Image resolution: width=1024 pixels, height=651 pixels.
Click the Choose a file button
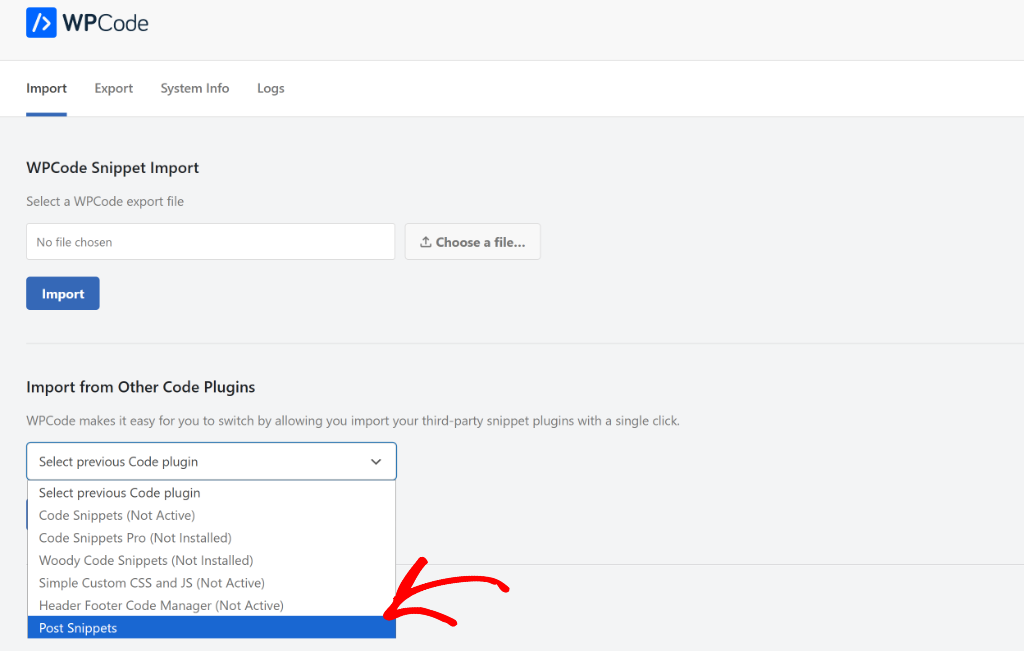click(472, 242)
